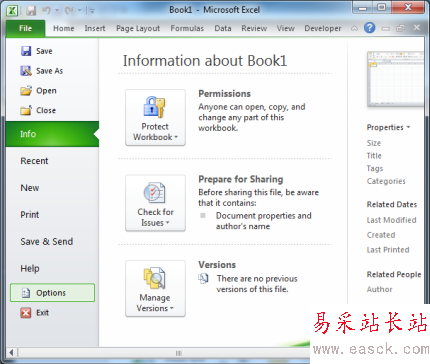
Task: Click the Categories property label
Action: pos(386,181)
